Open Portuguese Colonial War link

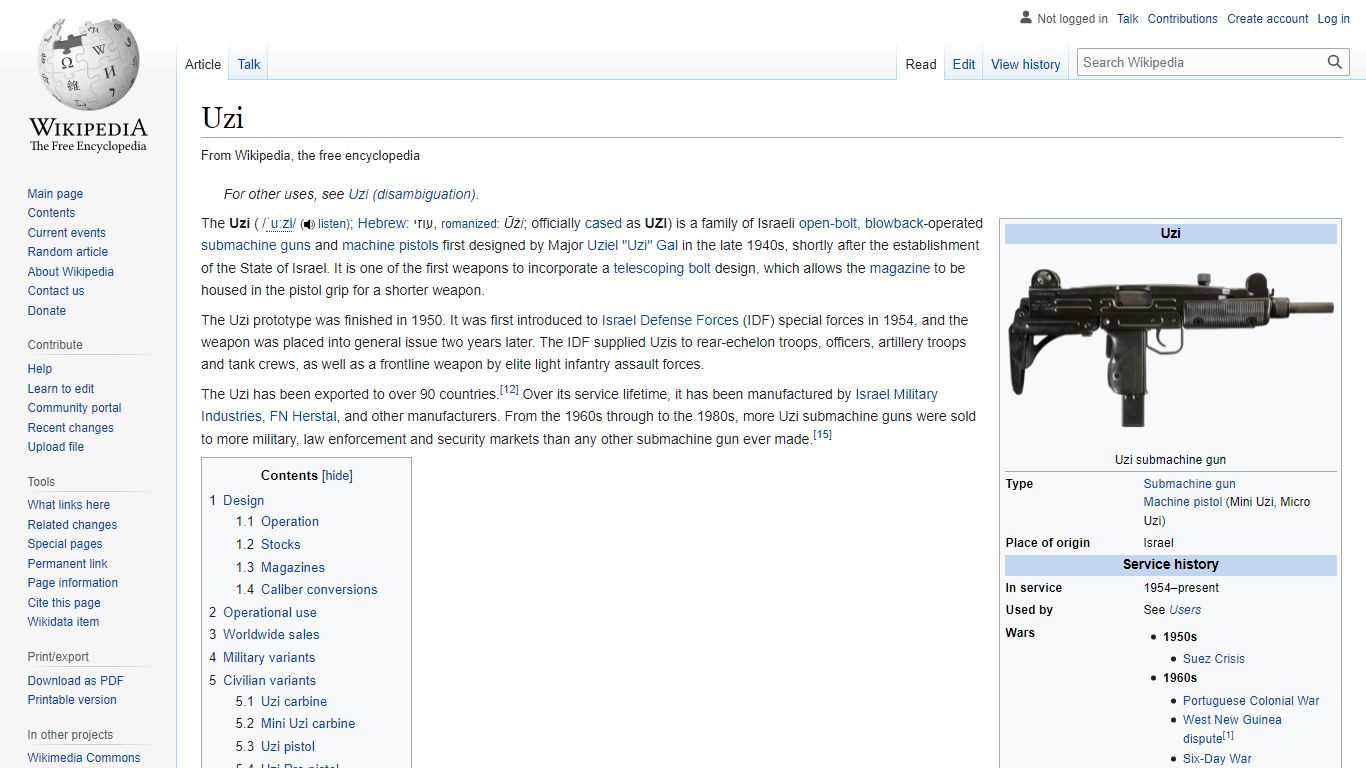[x=1251, y=701]
